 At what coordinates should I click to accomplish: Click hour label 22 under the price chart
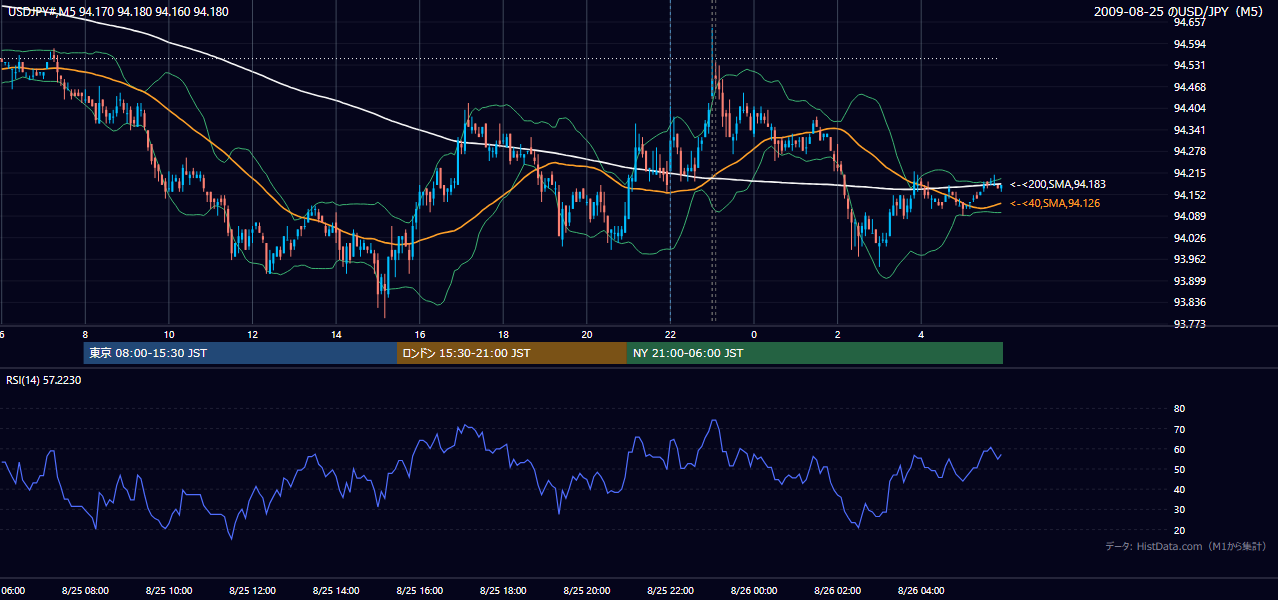coord(671,335)
